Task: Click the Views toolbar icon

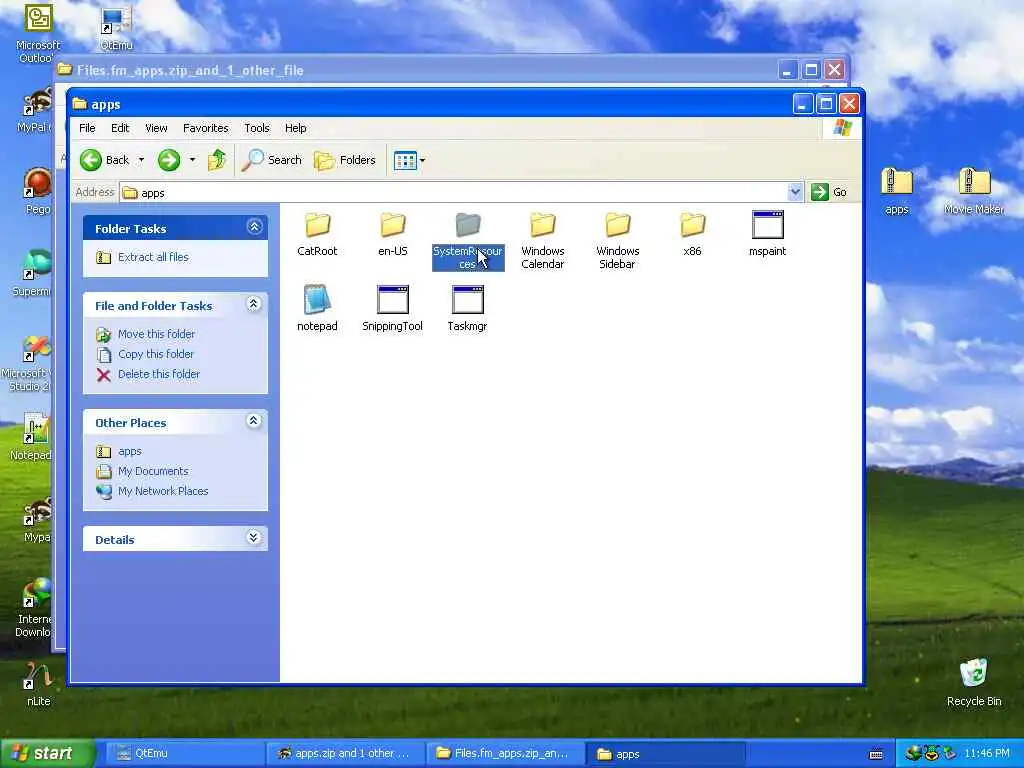Action: [x=405, y=160]
